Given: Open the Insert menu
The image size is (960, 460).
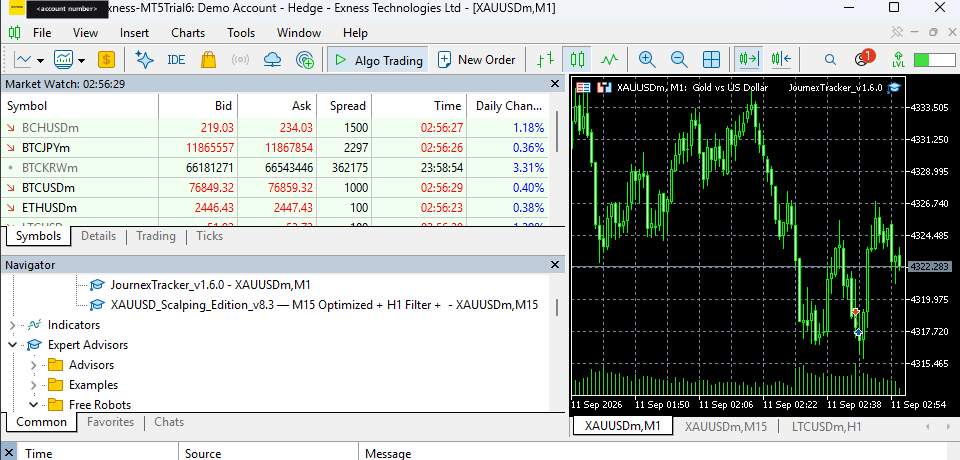Looking at the screenshot, I should point(134,33).
